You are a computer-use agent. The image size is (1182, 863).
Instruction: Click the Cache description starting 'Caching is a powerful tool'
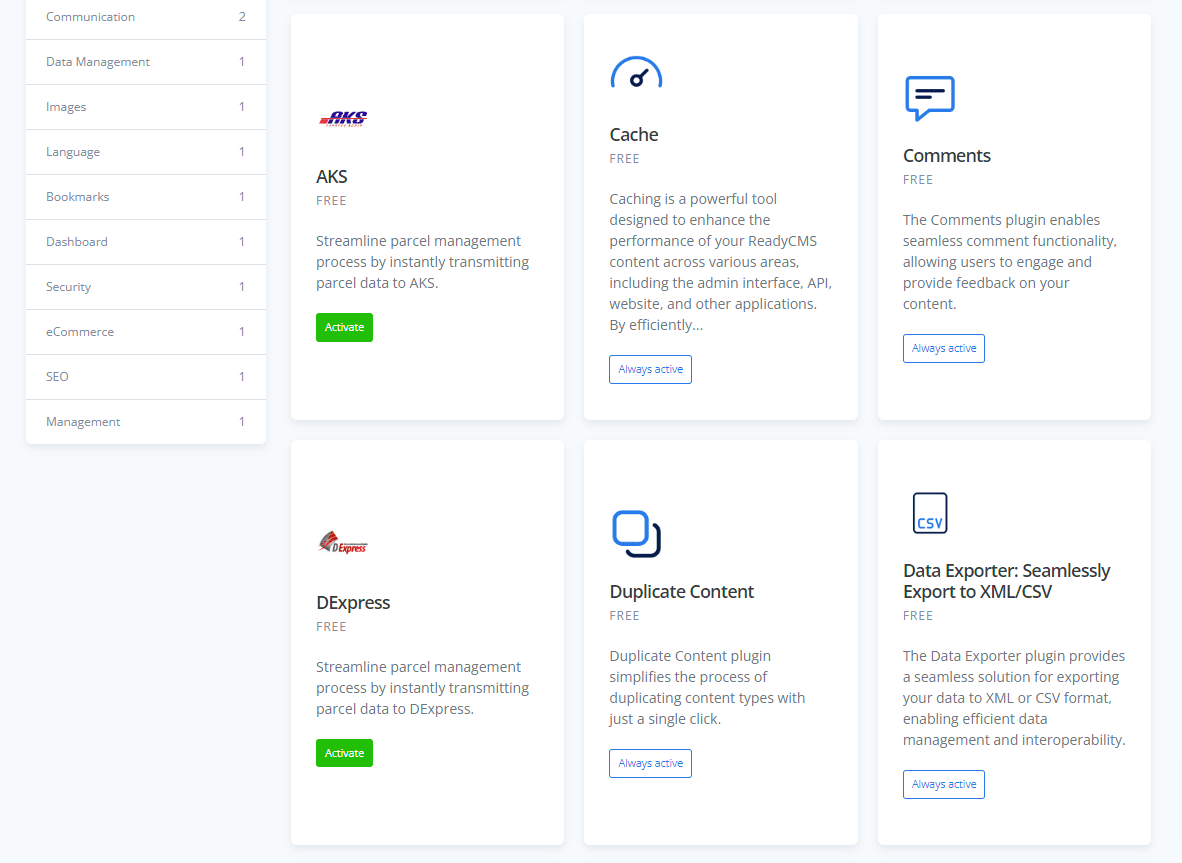pyautogui.click(x=721, y=262)
